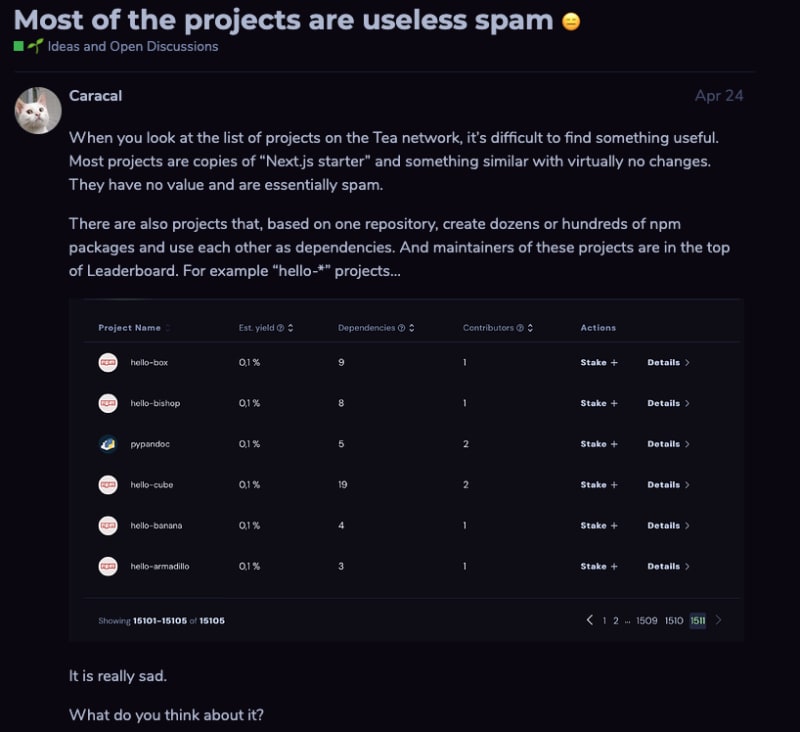The image size is (800, 732).
Task: Click Caracal's profile avatar
Action: (36, 109)
